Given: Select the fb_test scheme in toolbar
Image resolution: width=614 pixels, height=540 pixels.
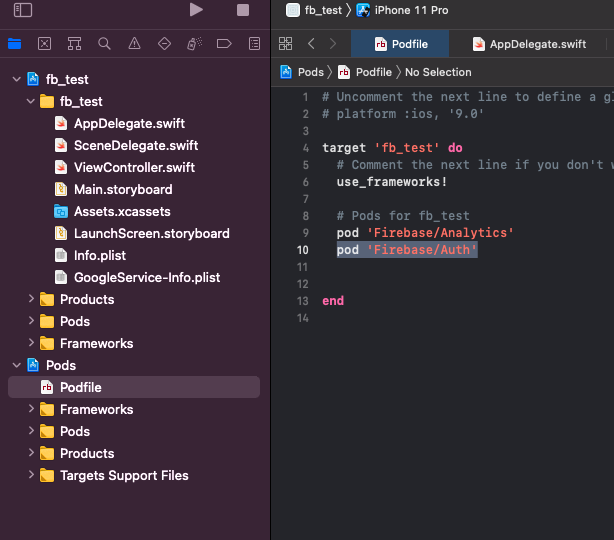Looking at the screenshot, I should pos(314,10).
